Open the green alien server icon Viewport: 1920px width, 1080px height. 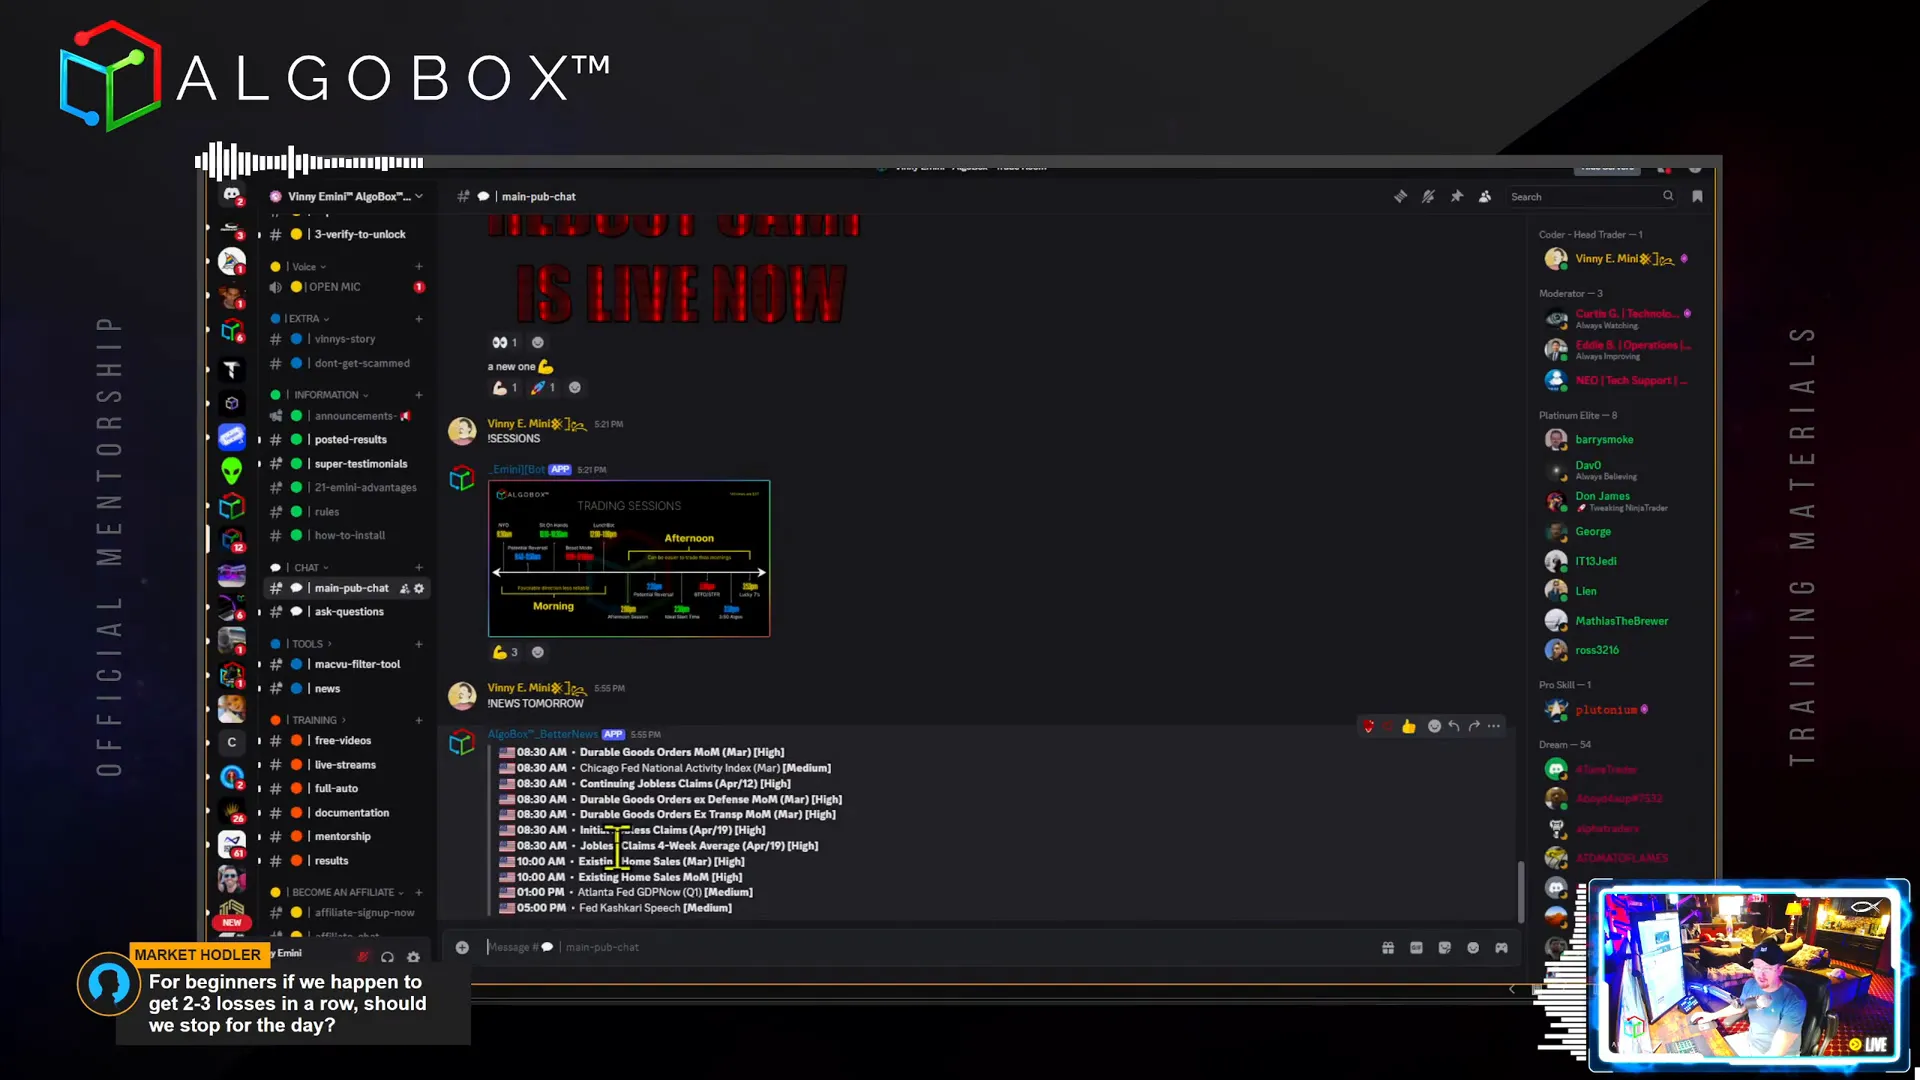232,470
